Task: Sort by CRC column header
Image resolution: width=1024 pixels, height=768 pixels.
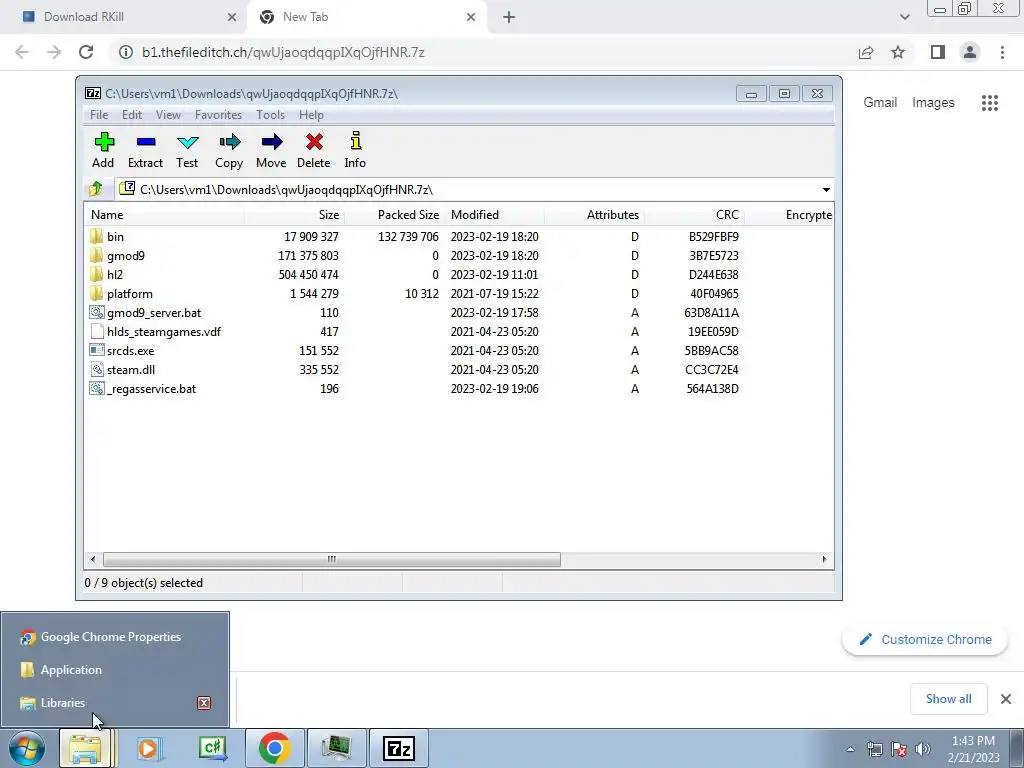Action: (x=694, y=214)
